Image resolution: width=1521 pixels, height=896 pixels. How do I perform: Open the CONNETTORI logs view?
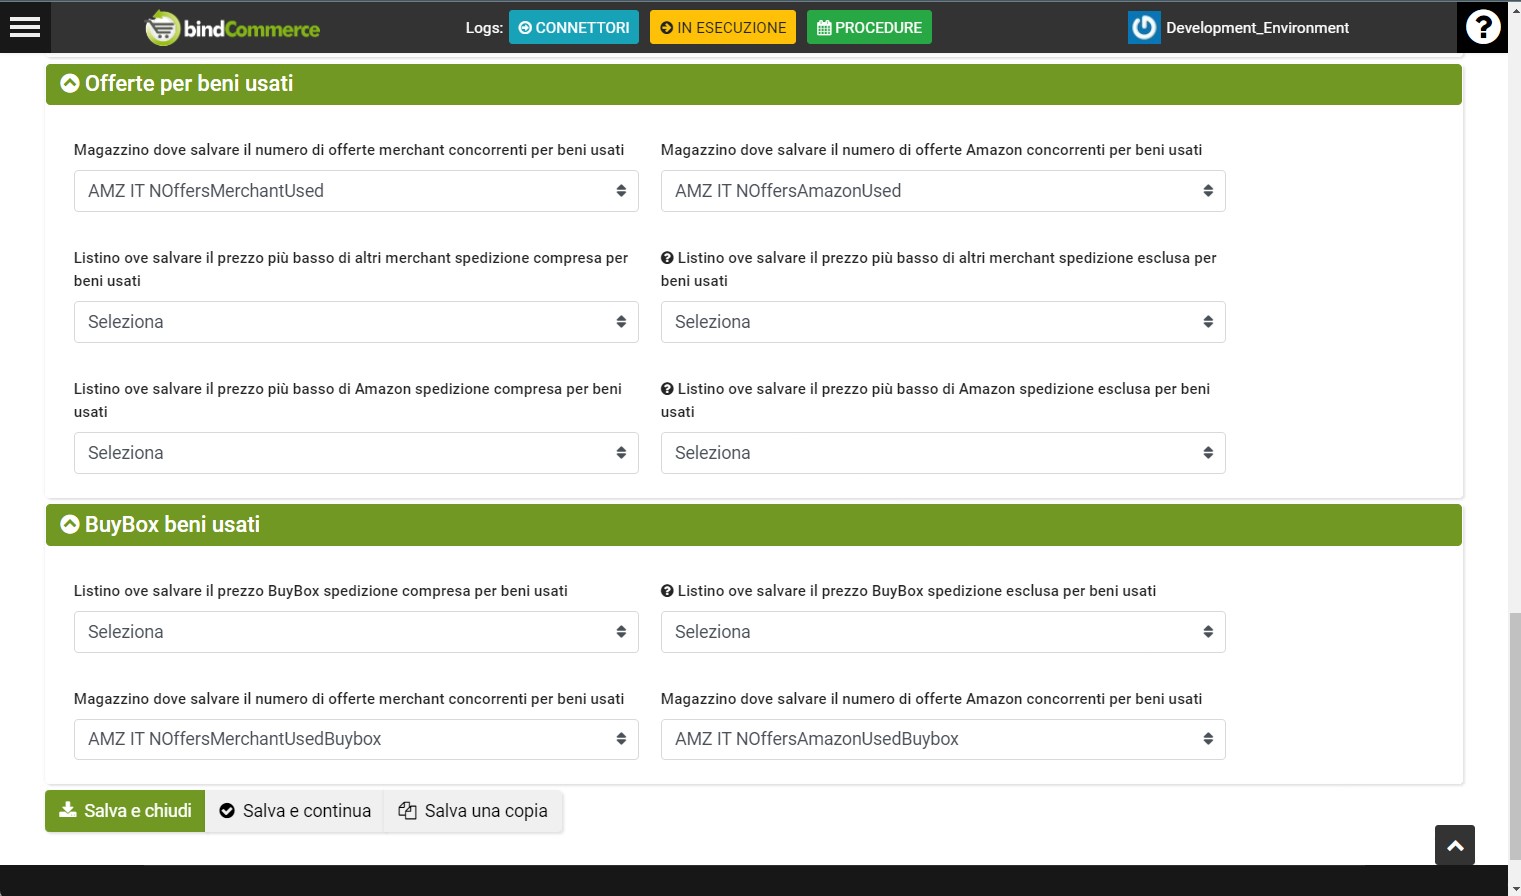pyautogui.click(x=573, y=27)
